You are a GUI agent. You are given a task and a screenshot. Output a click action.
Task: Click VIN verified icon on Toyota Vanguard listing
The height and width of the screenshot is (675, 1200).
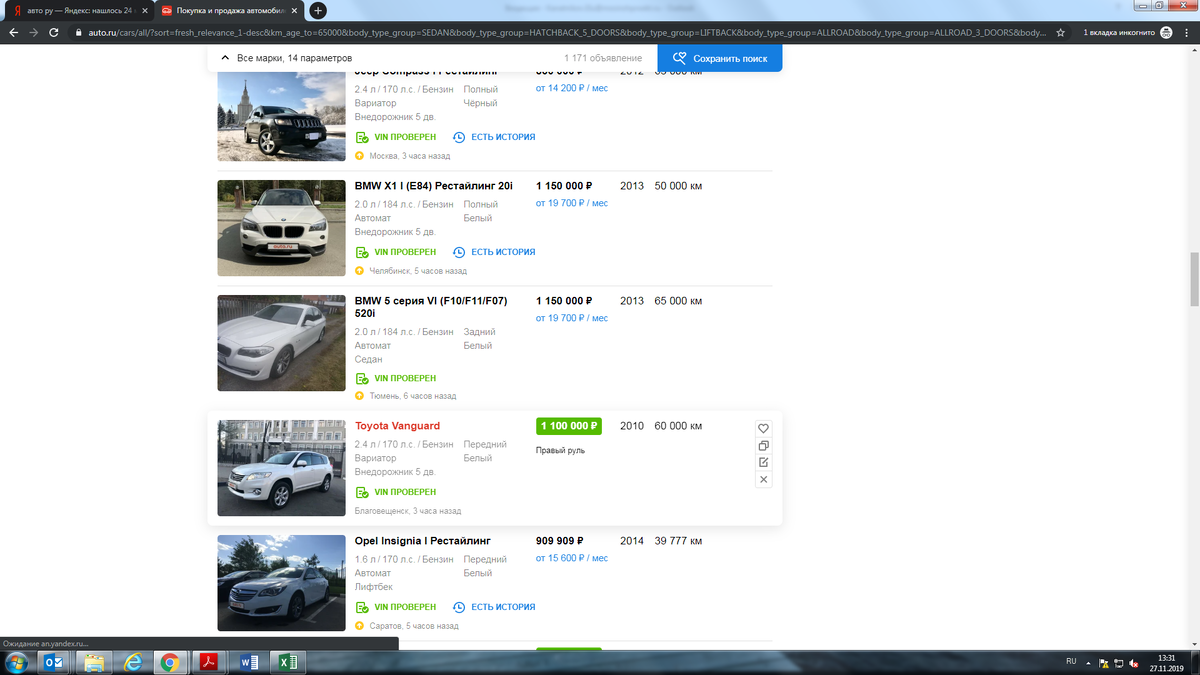362,492
